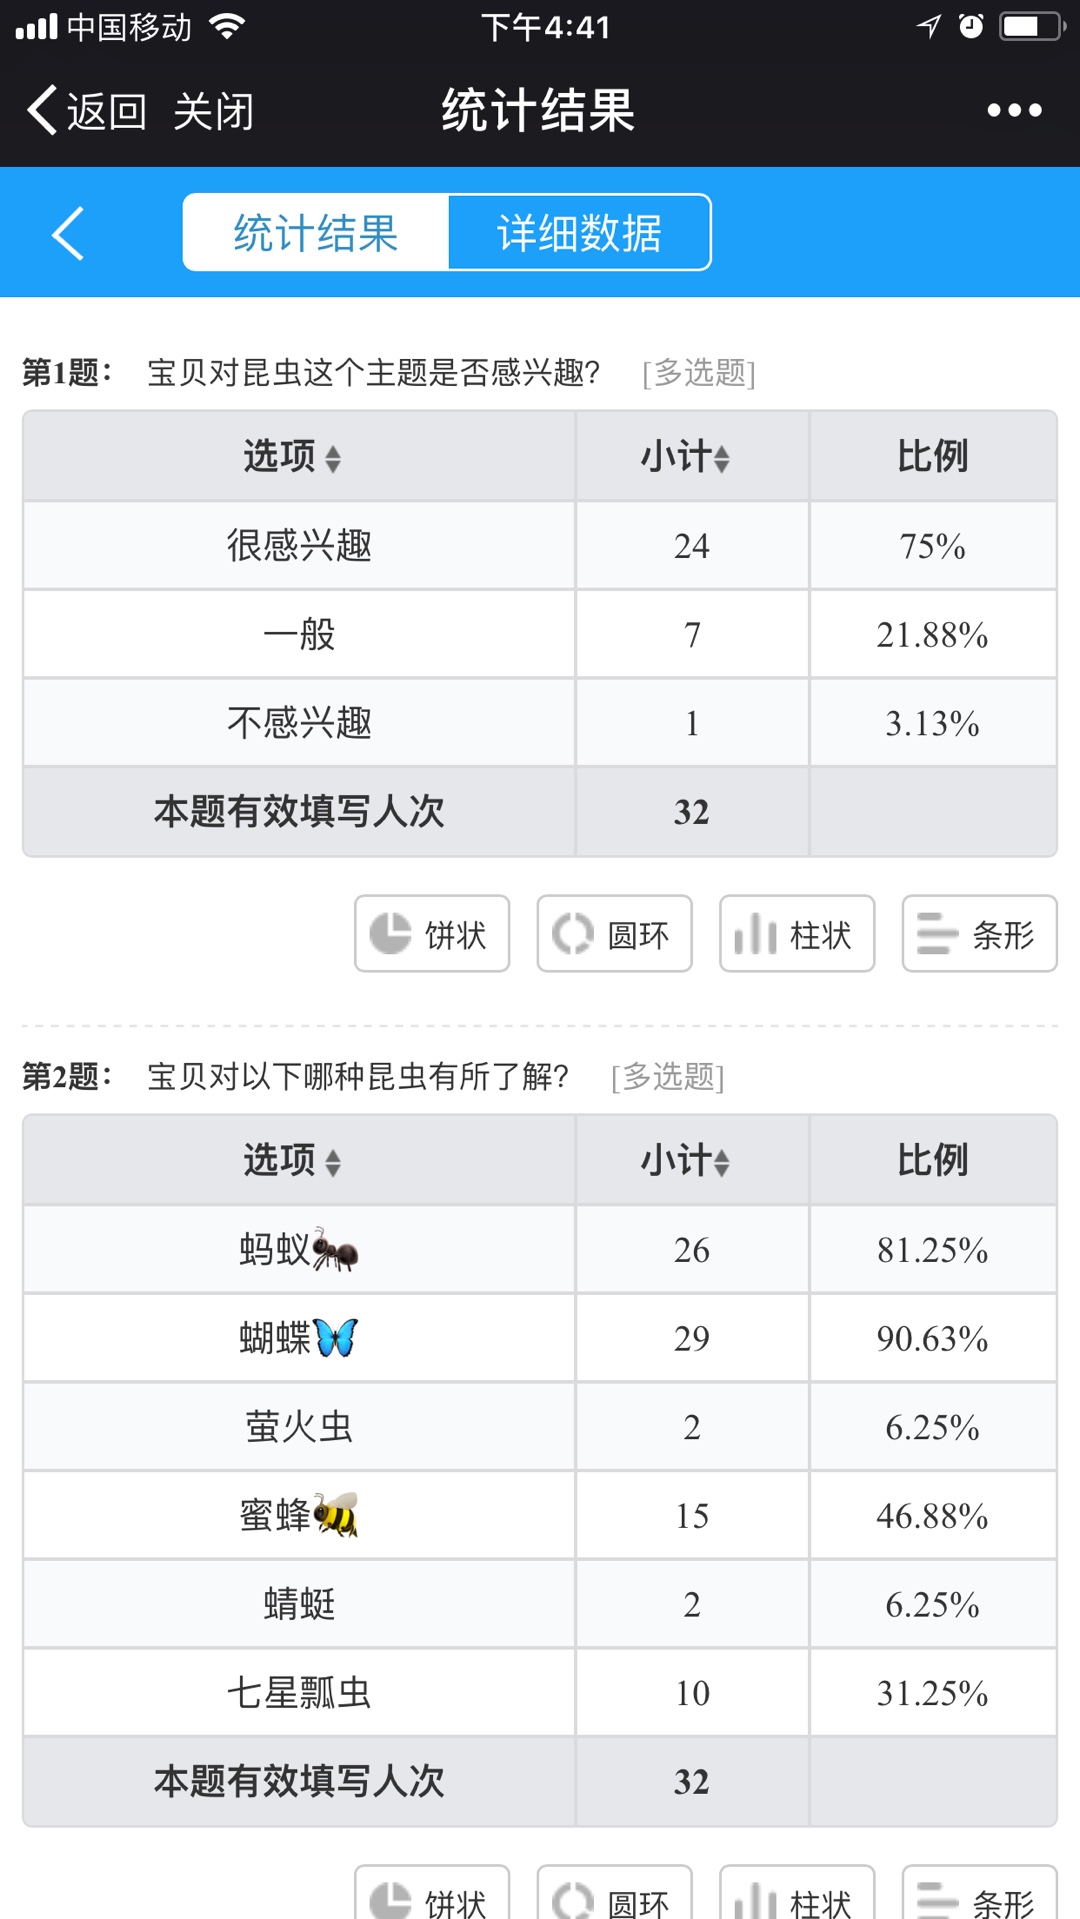Tap the 关闭 close button
This screenshot has height=1919, width=1080.
[x=213, y=110]
